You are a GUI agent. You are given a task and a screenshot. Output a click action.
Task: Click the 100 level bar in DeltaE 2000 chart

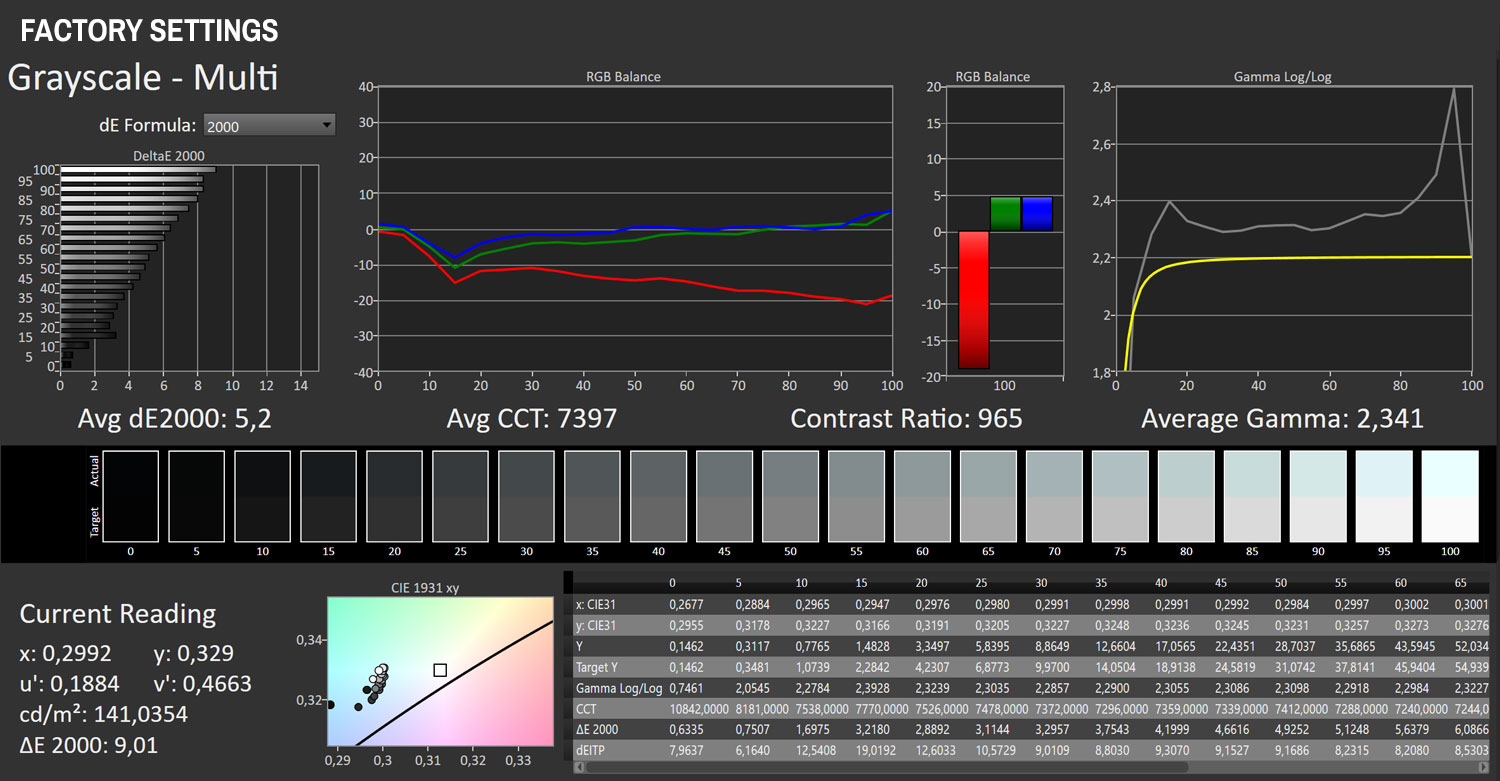click(137, 169)
